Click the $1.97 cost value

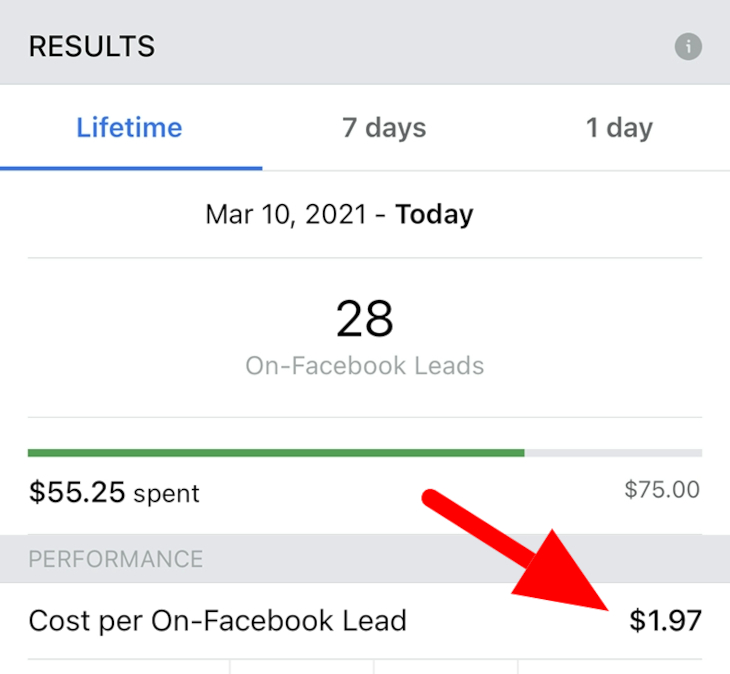[665, 621]
